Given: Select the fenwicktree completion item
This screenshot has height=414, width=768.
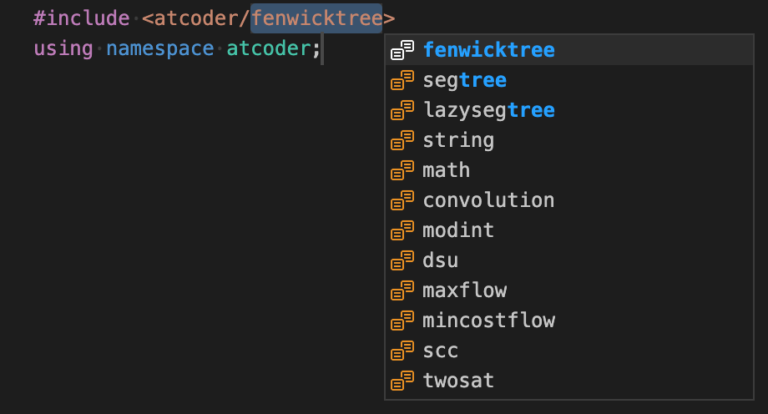Looking at the screenshot, I should pyautogui.click(x=569, y=50).
